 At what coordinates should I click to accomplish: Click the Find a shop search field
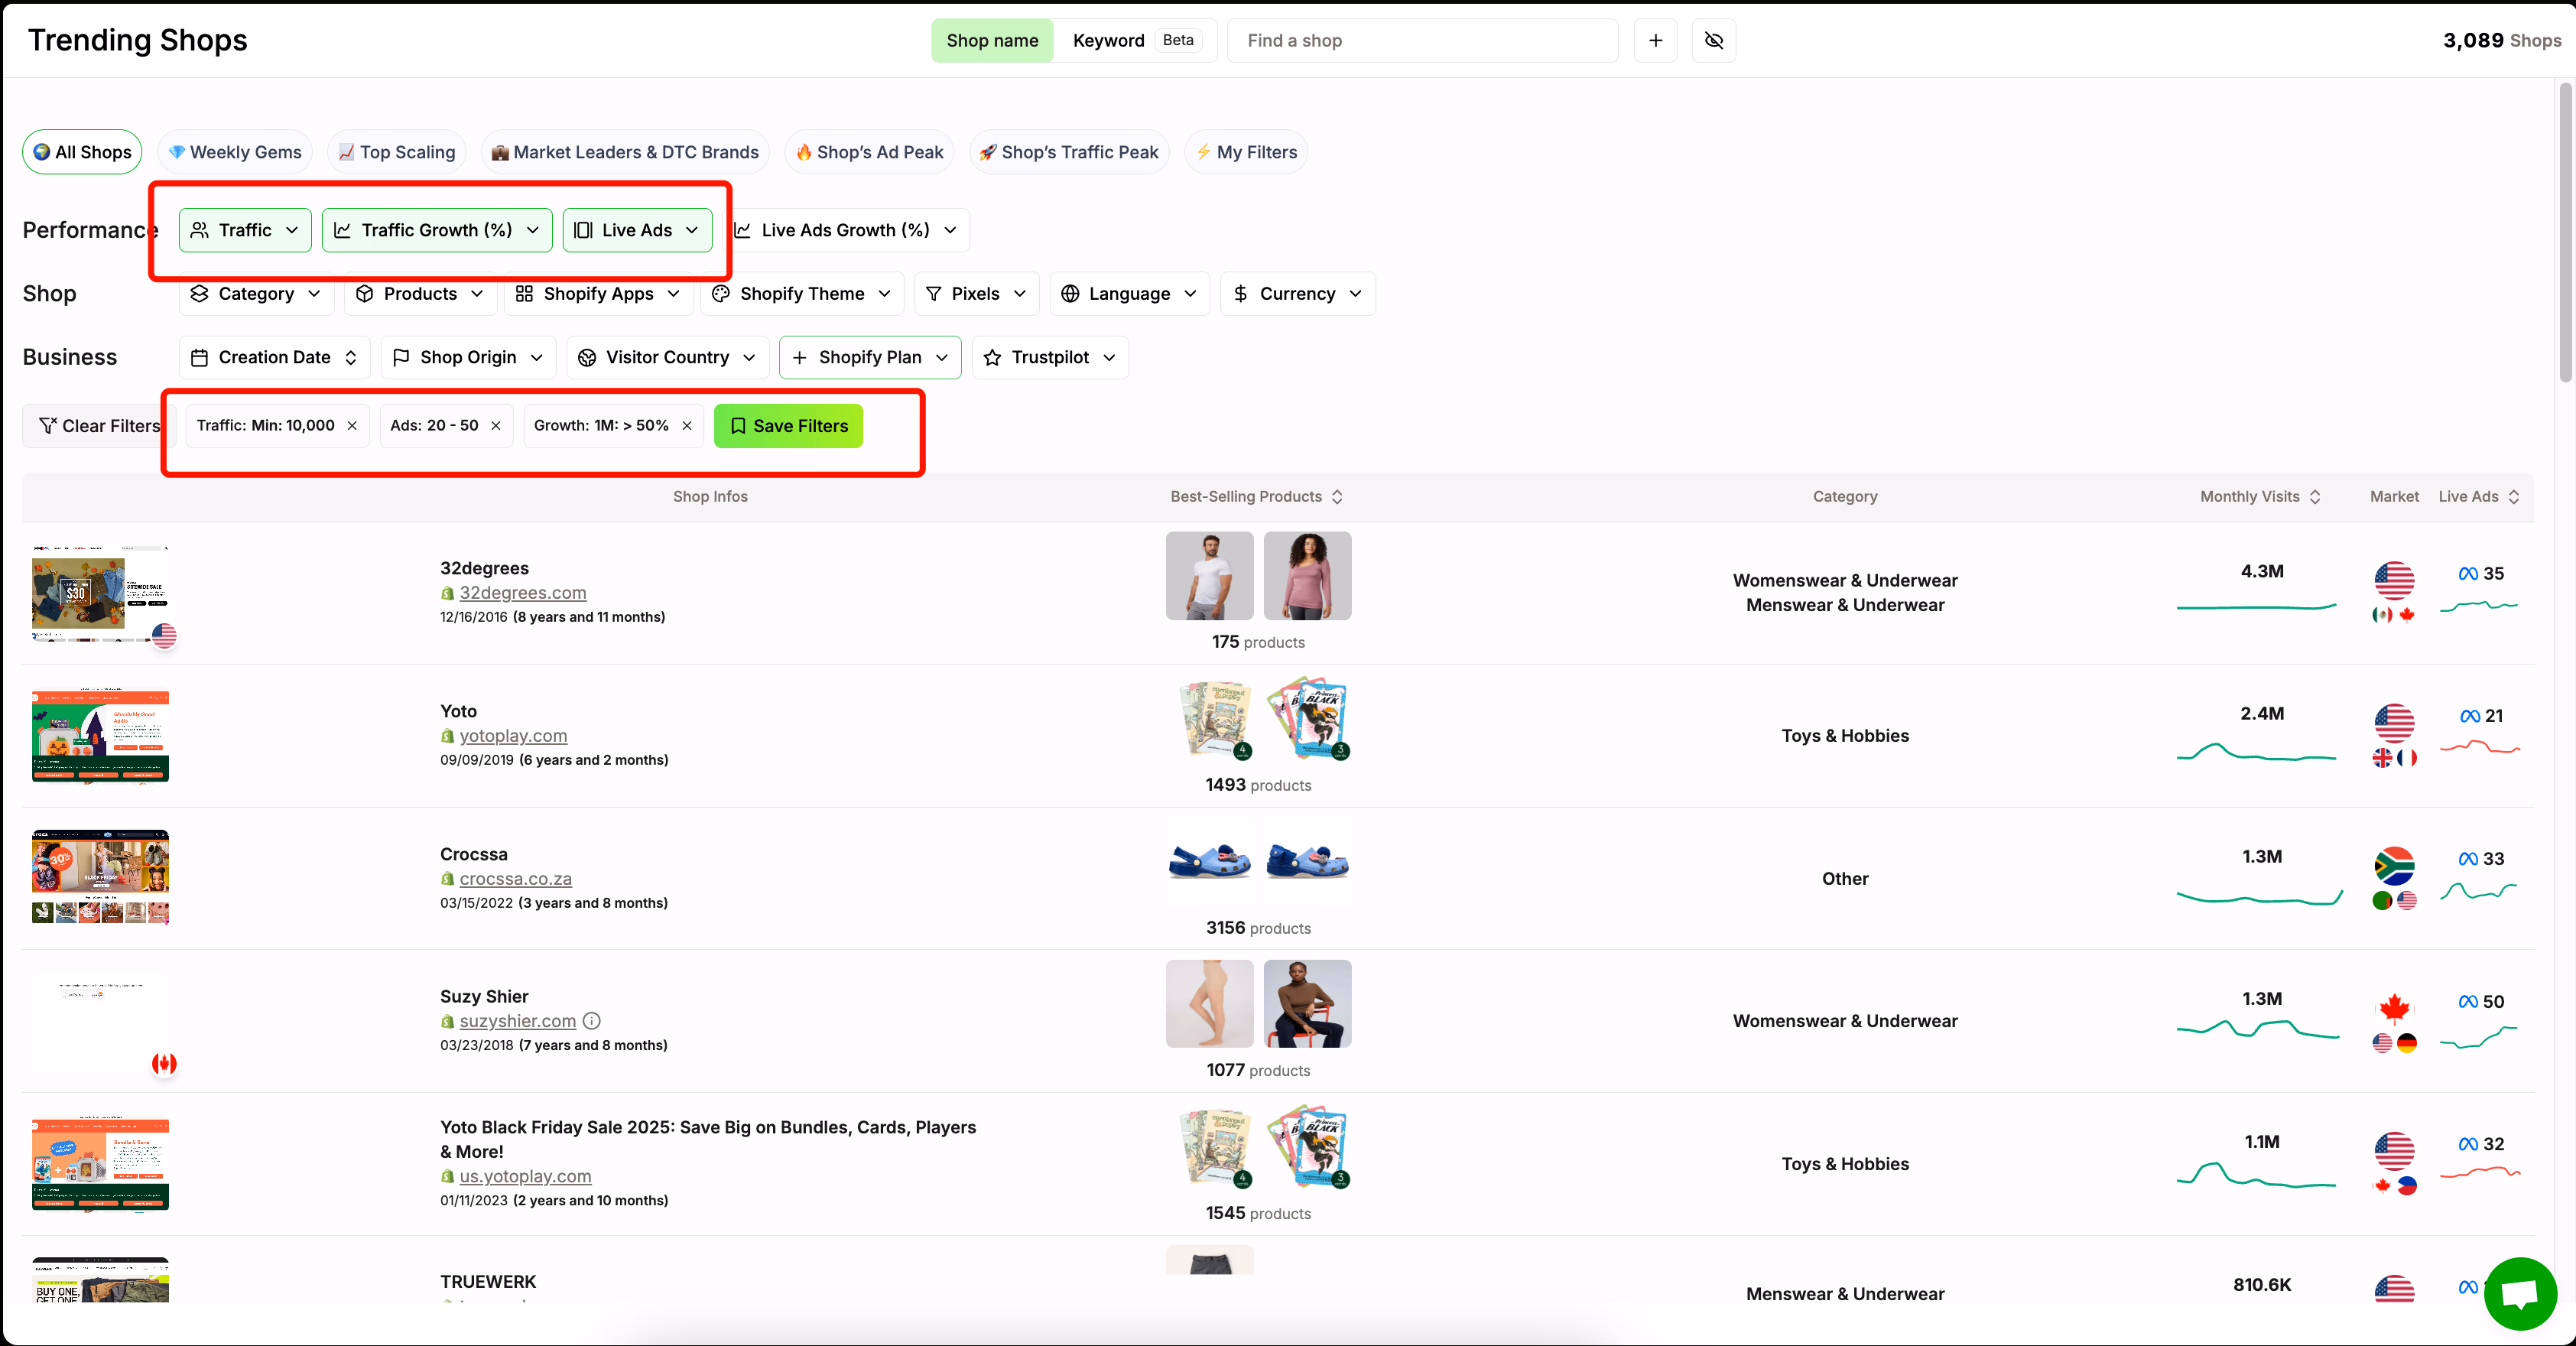click(1421, 41)
